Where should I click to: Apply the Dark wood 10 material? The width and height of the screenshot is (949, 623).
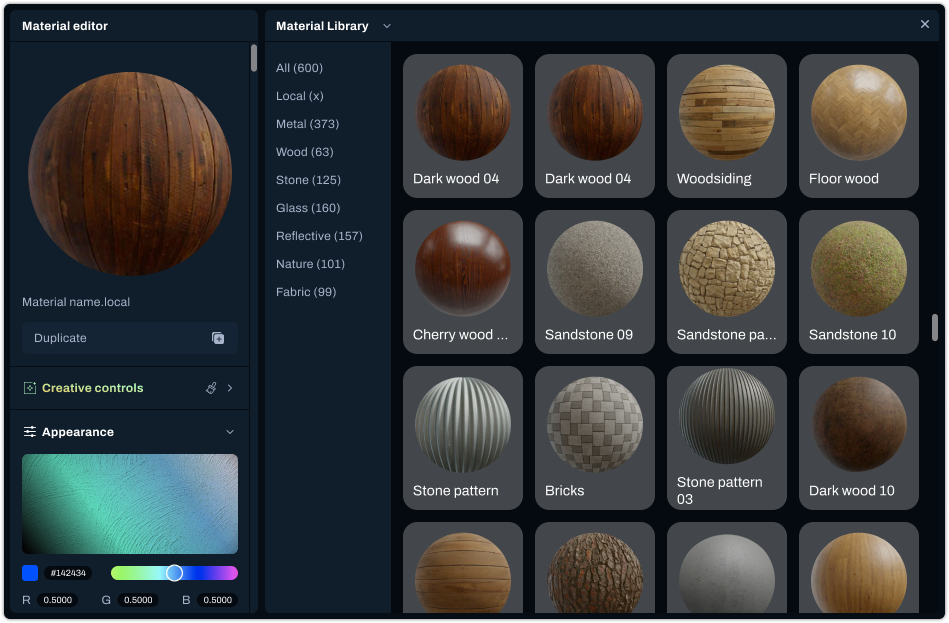pyautogui.click(x=858, y=438)
